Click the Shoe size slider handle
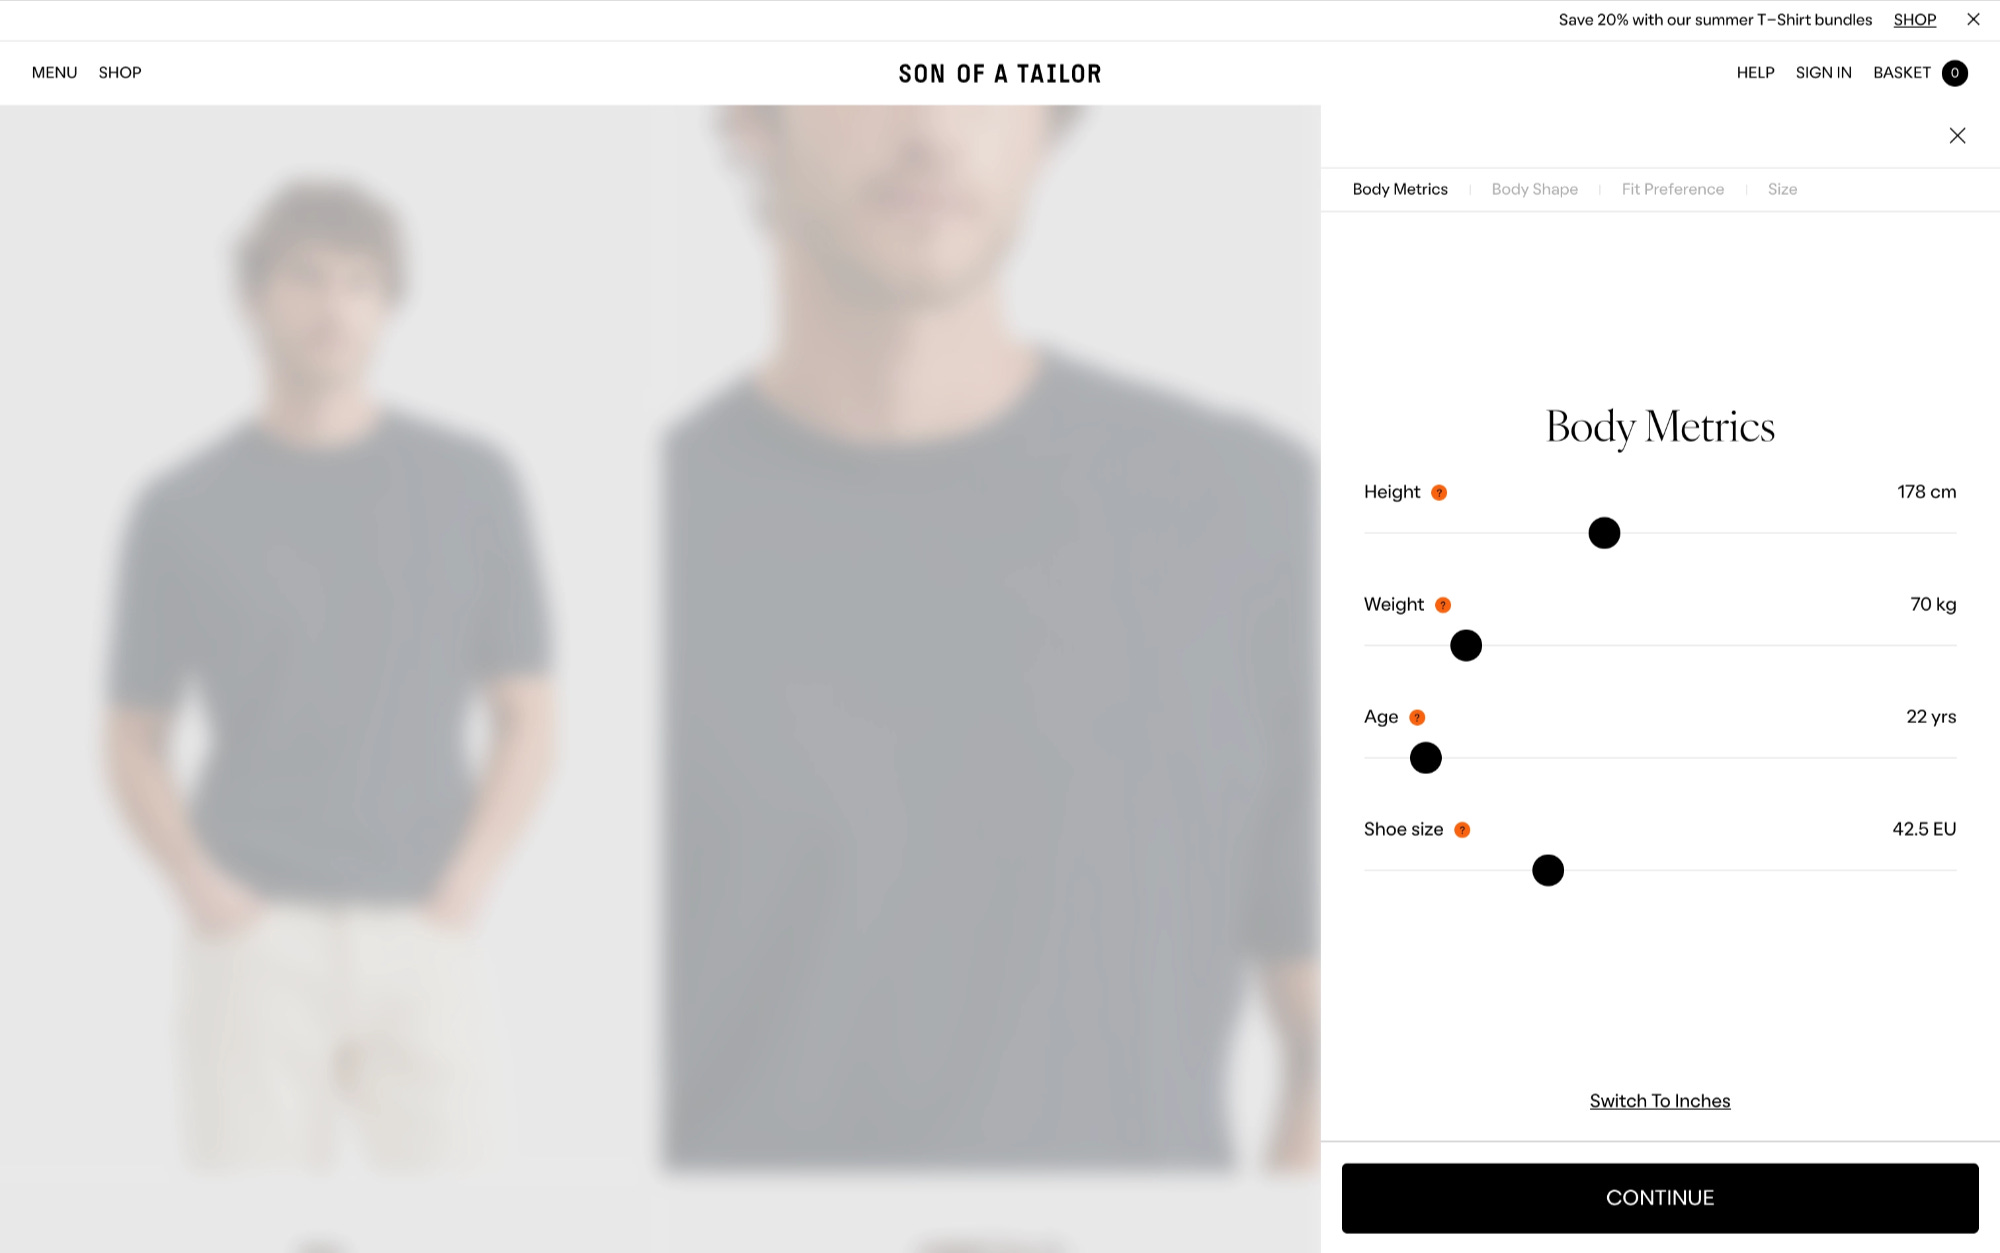 [x=1548, y=870]
